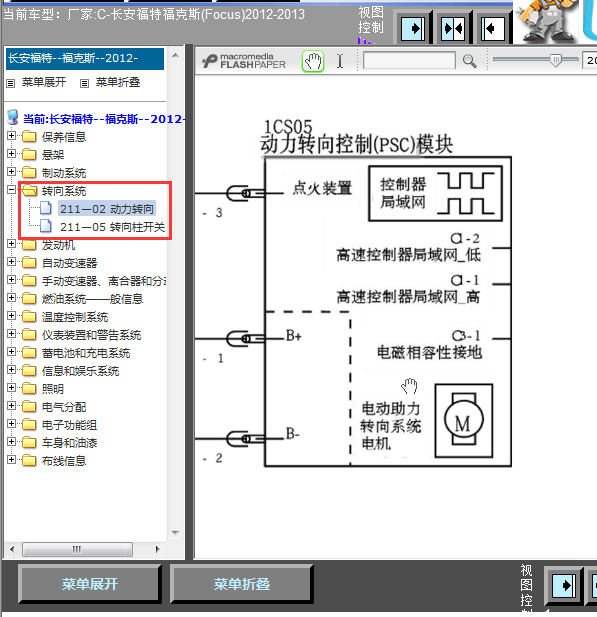Click the 车身和油漆 folder icon
Screen dimensions: 597x617
29,442
